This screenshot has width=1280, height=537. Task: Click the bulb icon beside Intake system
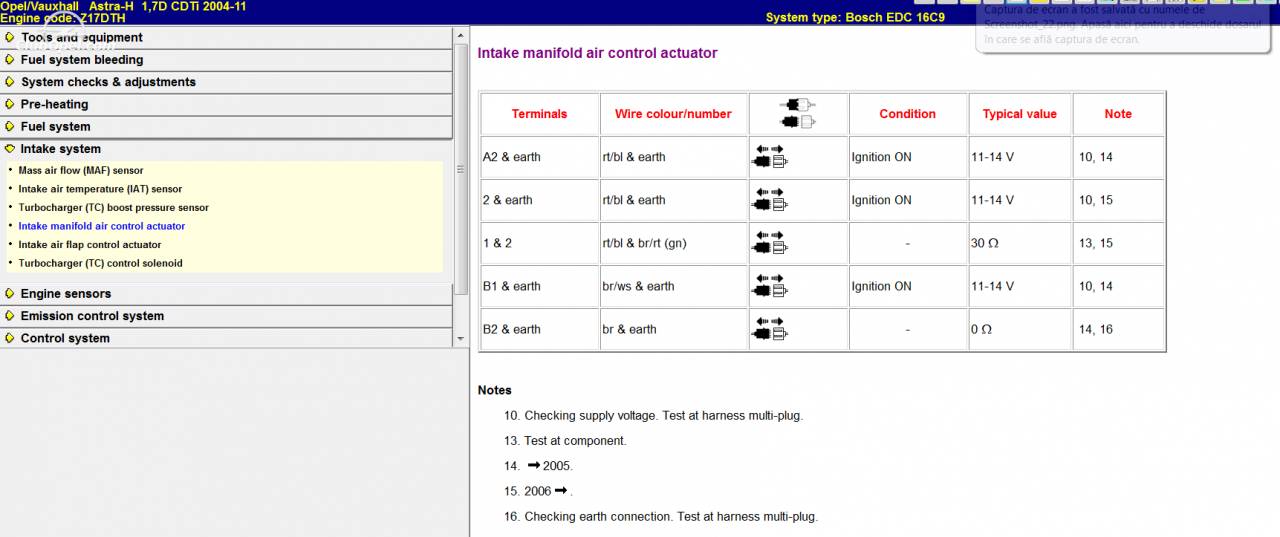[10, 149]
